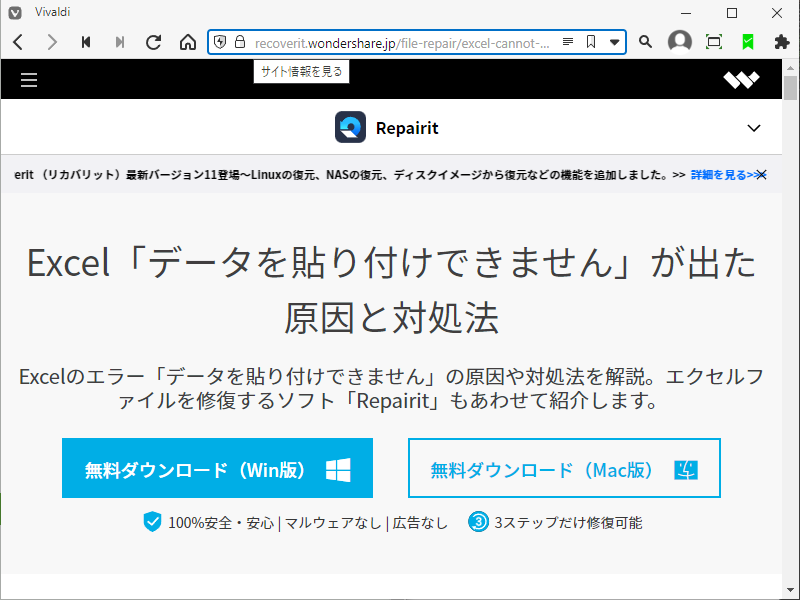This screenshot has width=800, height=600.
Task: Click the Repairit app logo
Action: click(351, 127)
